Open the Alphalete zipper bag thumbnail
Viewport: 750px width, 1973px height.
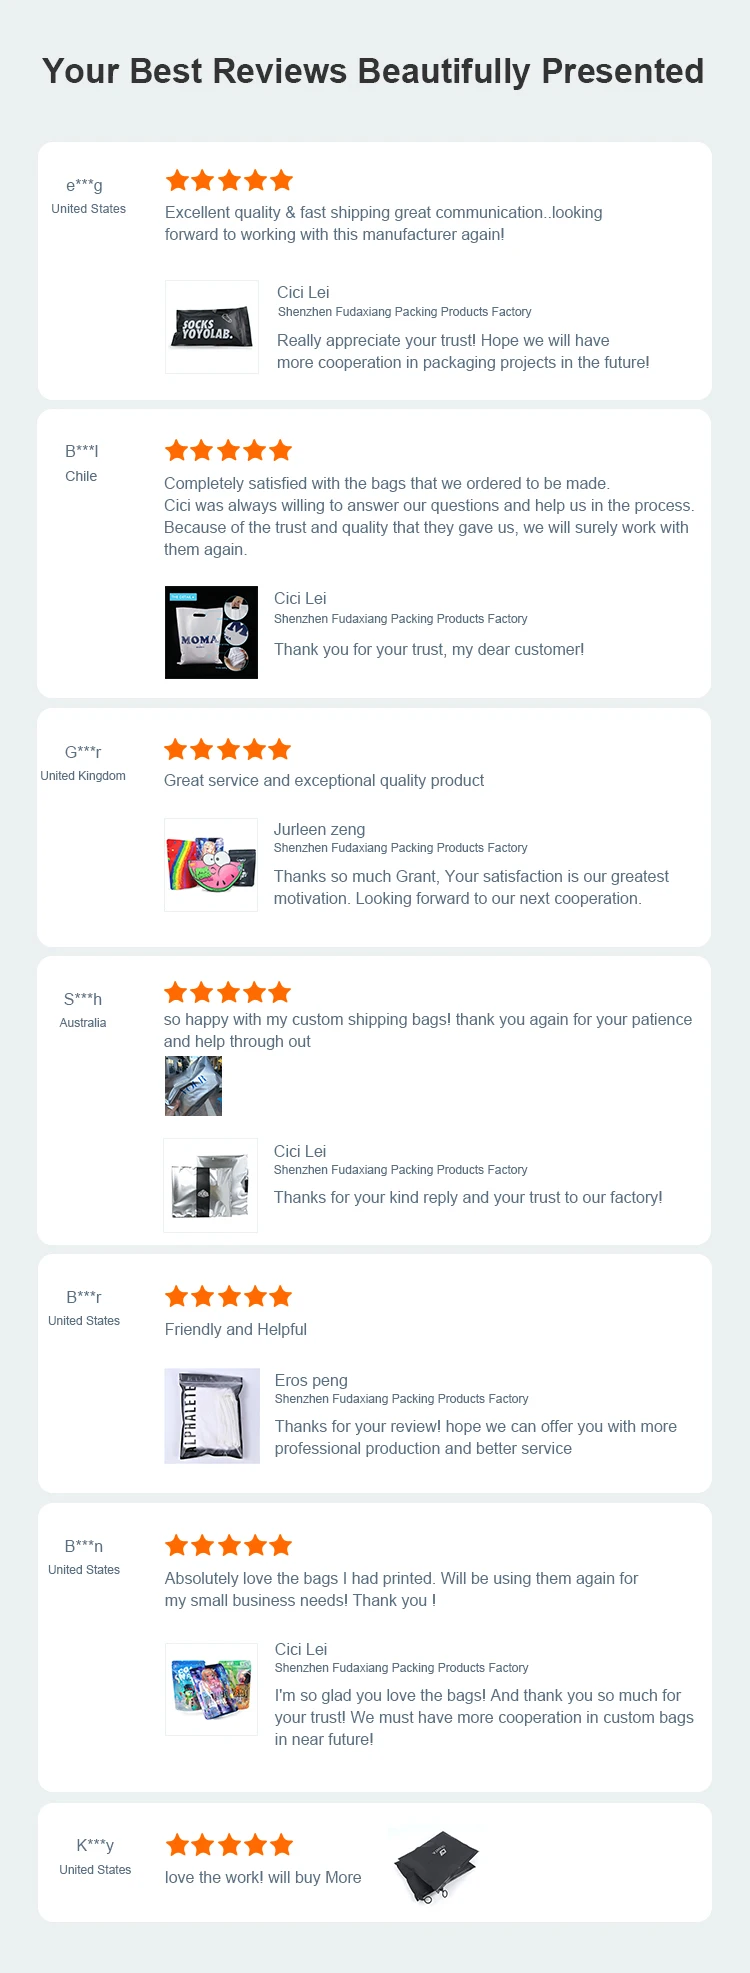tap(212, 1416)
